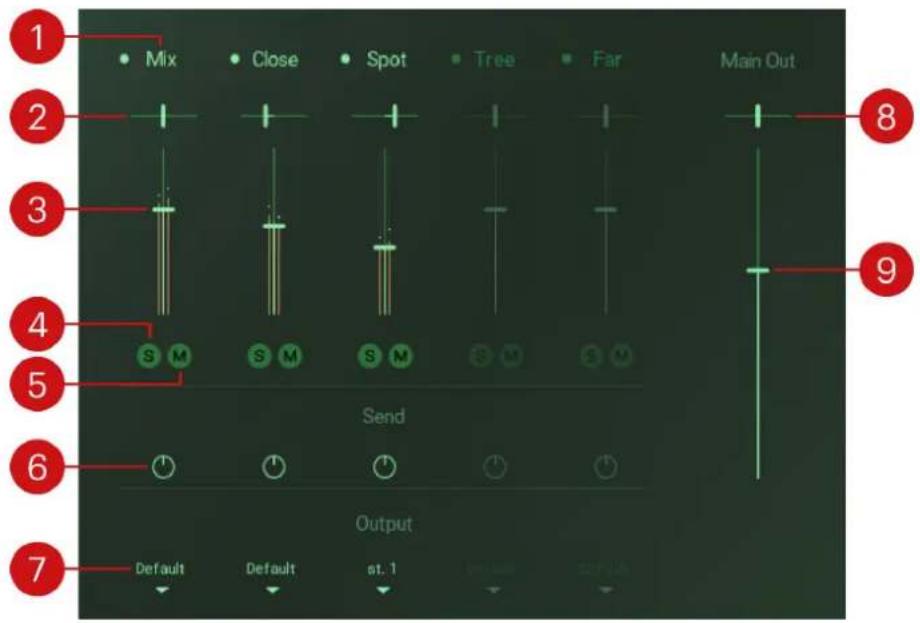Click the Tree channel label
Image resolution: width=920 pixels, height=623 pixels.
tap(495, 59)
